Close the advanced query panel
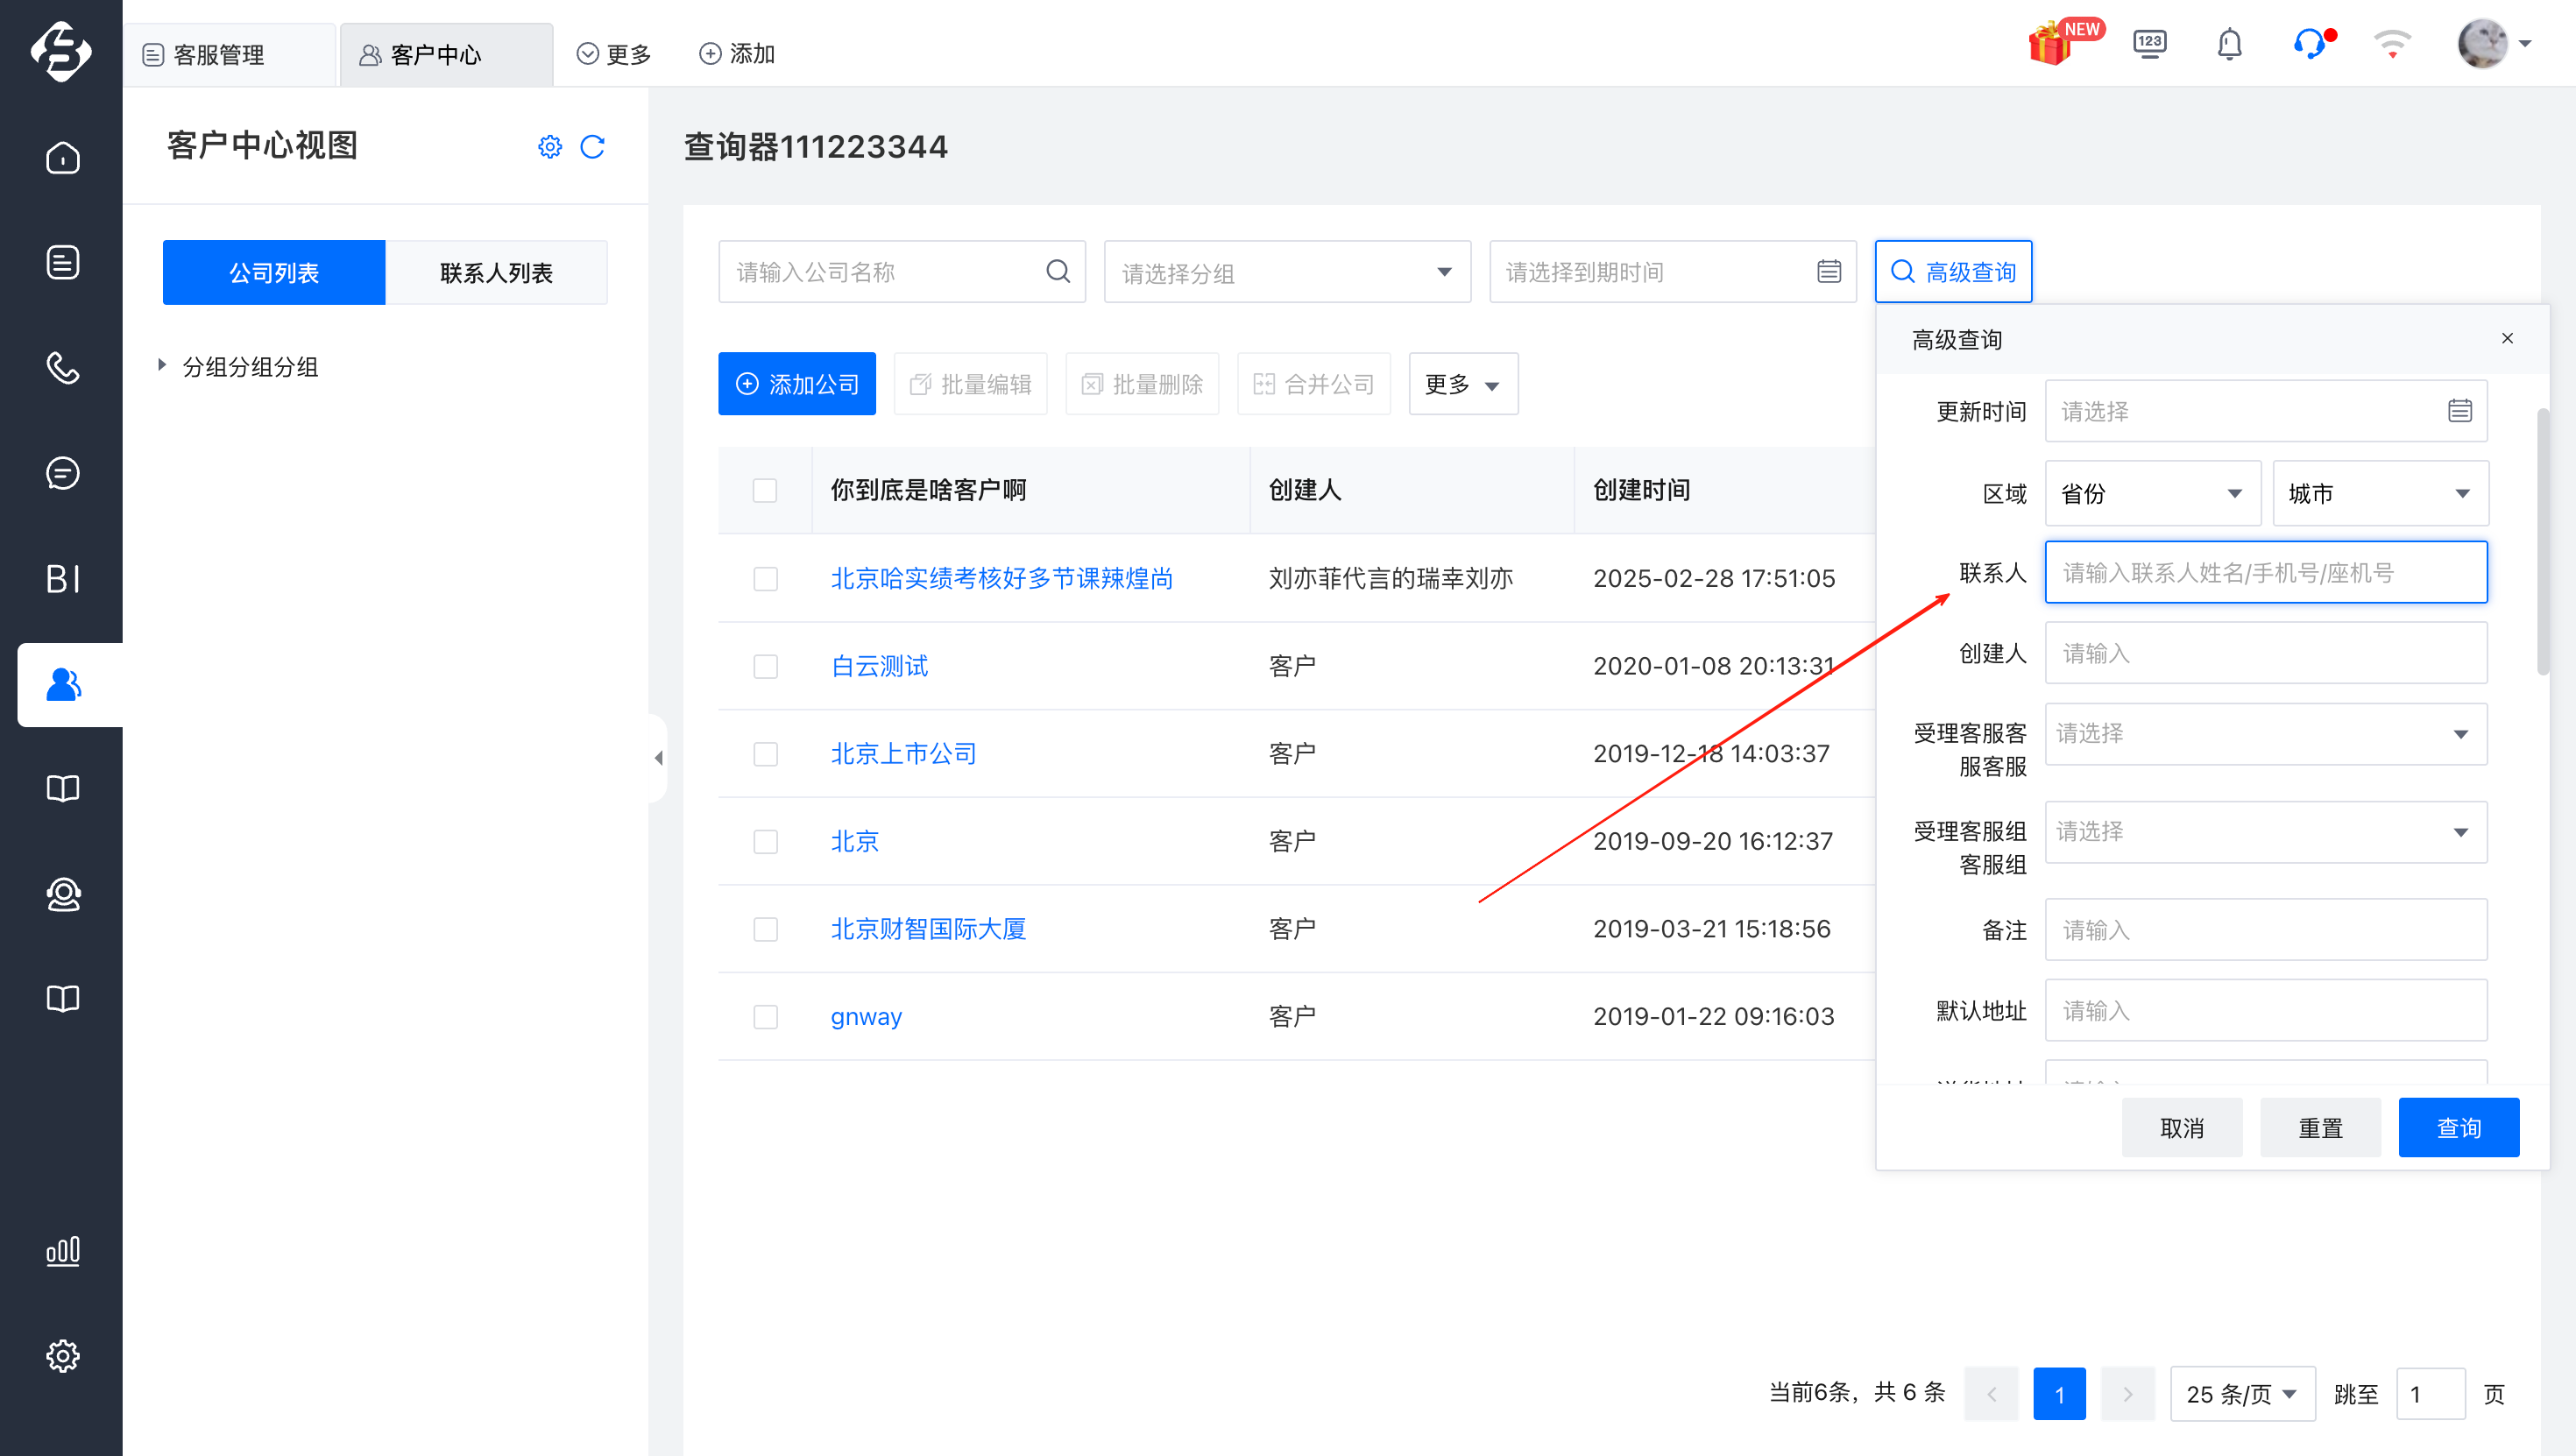The width and height of the screenshot is (2576, 1456). tap(2507, 338)
